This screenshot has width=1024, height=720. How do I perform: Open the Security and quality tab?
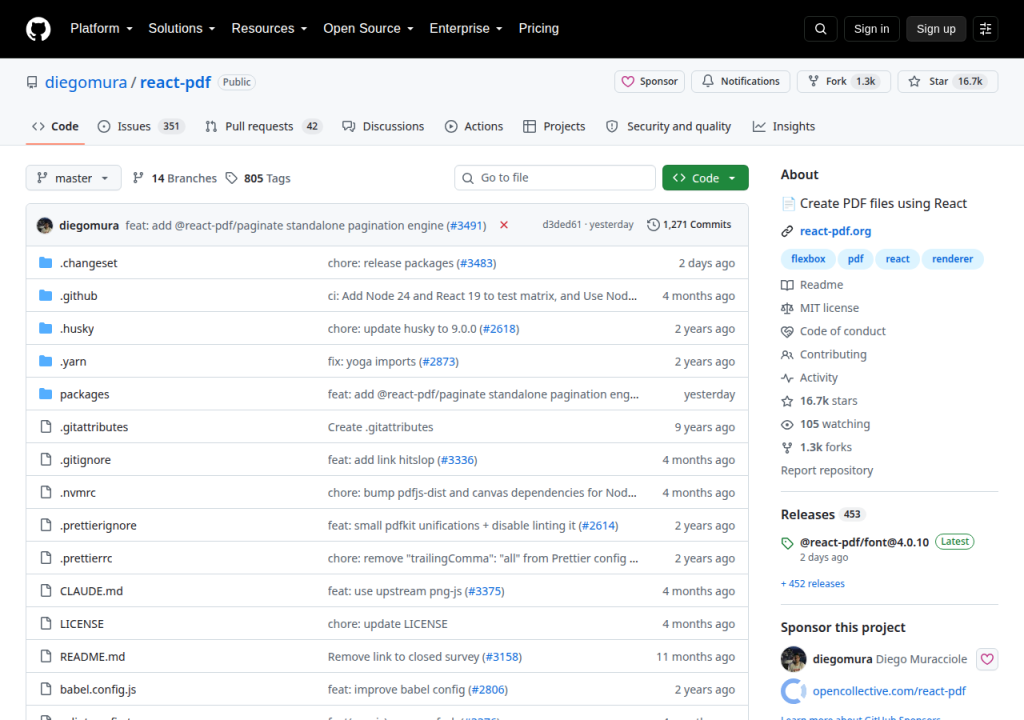point(669,126)
